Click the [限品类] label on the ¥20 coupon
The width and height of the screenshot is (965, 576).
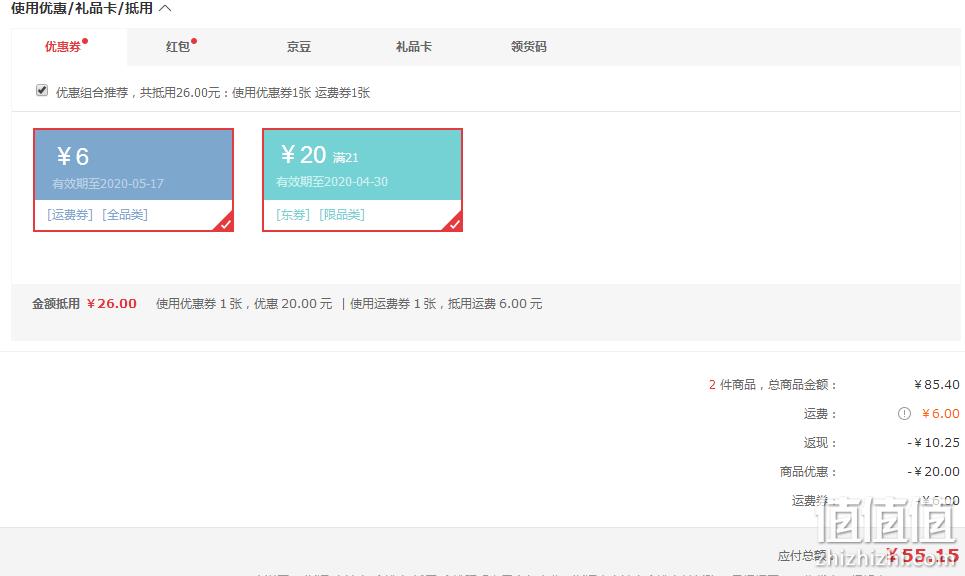342,214
